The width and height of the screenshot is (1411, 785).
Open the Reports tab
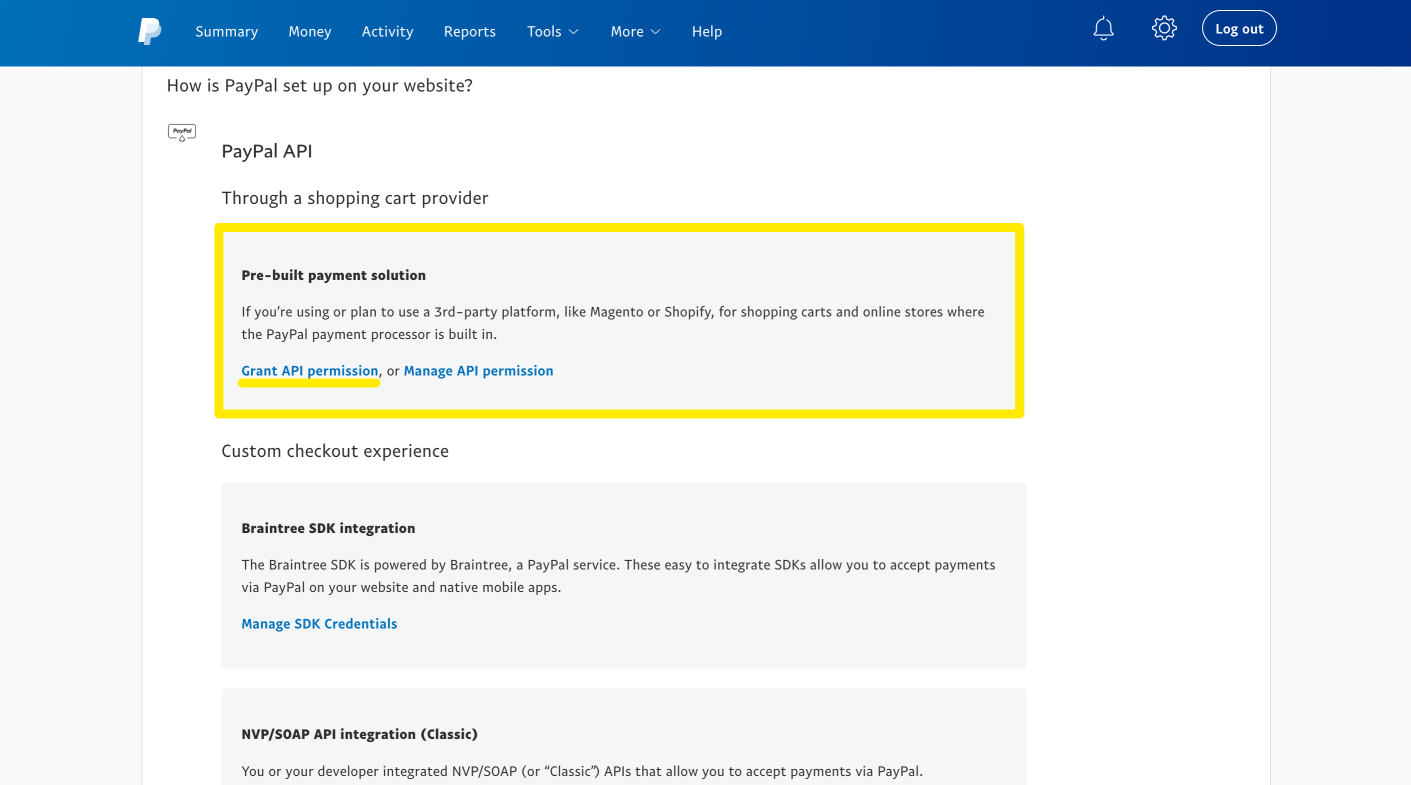[470, 31]
